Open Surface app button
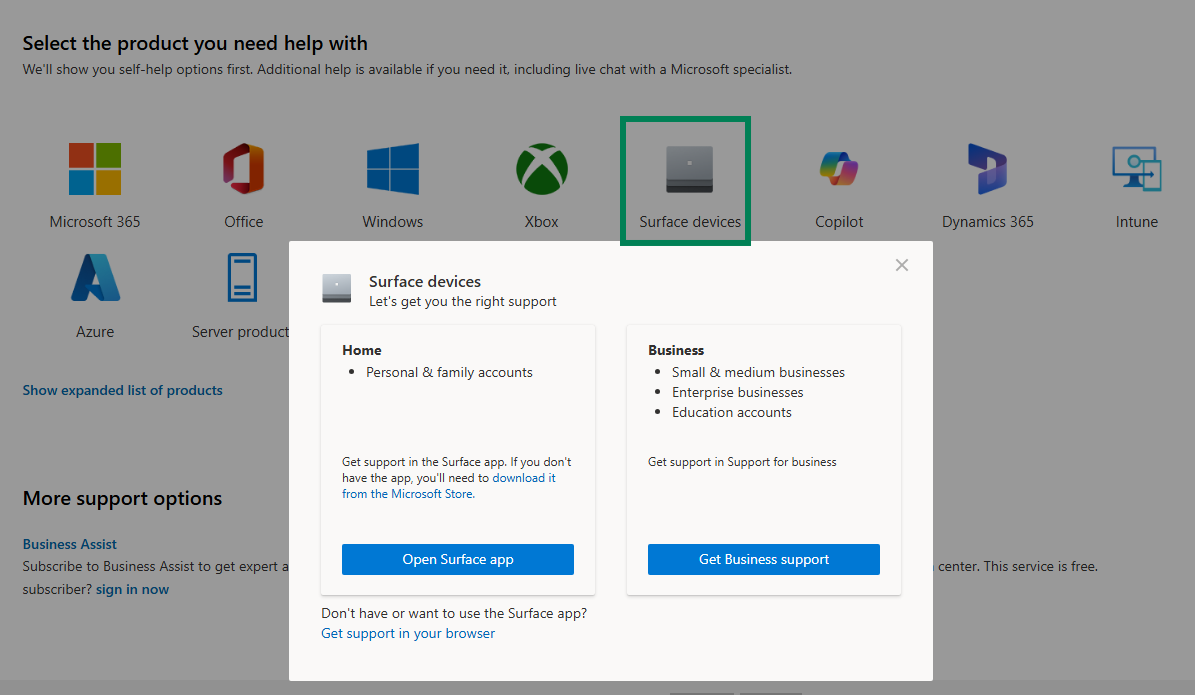1195x695 pixels. 457,559
